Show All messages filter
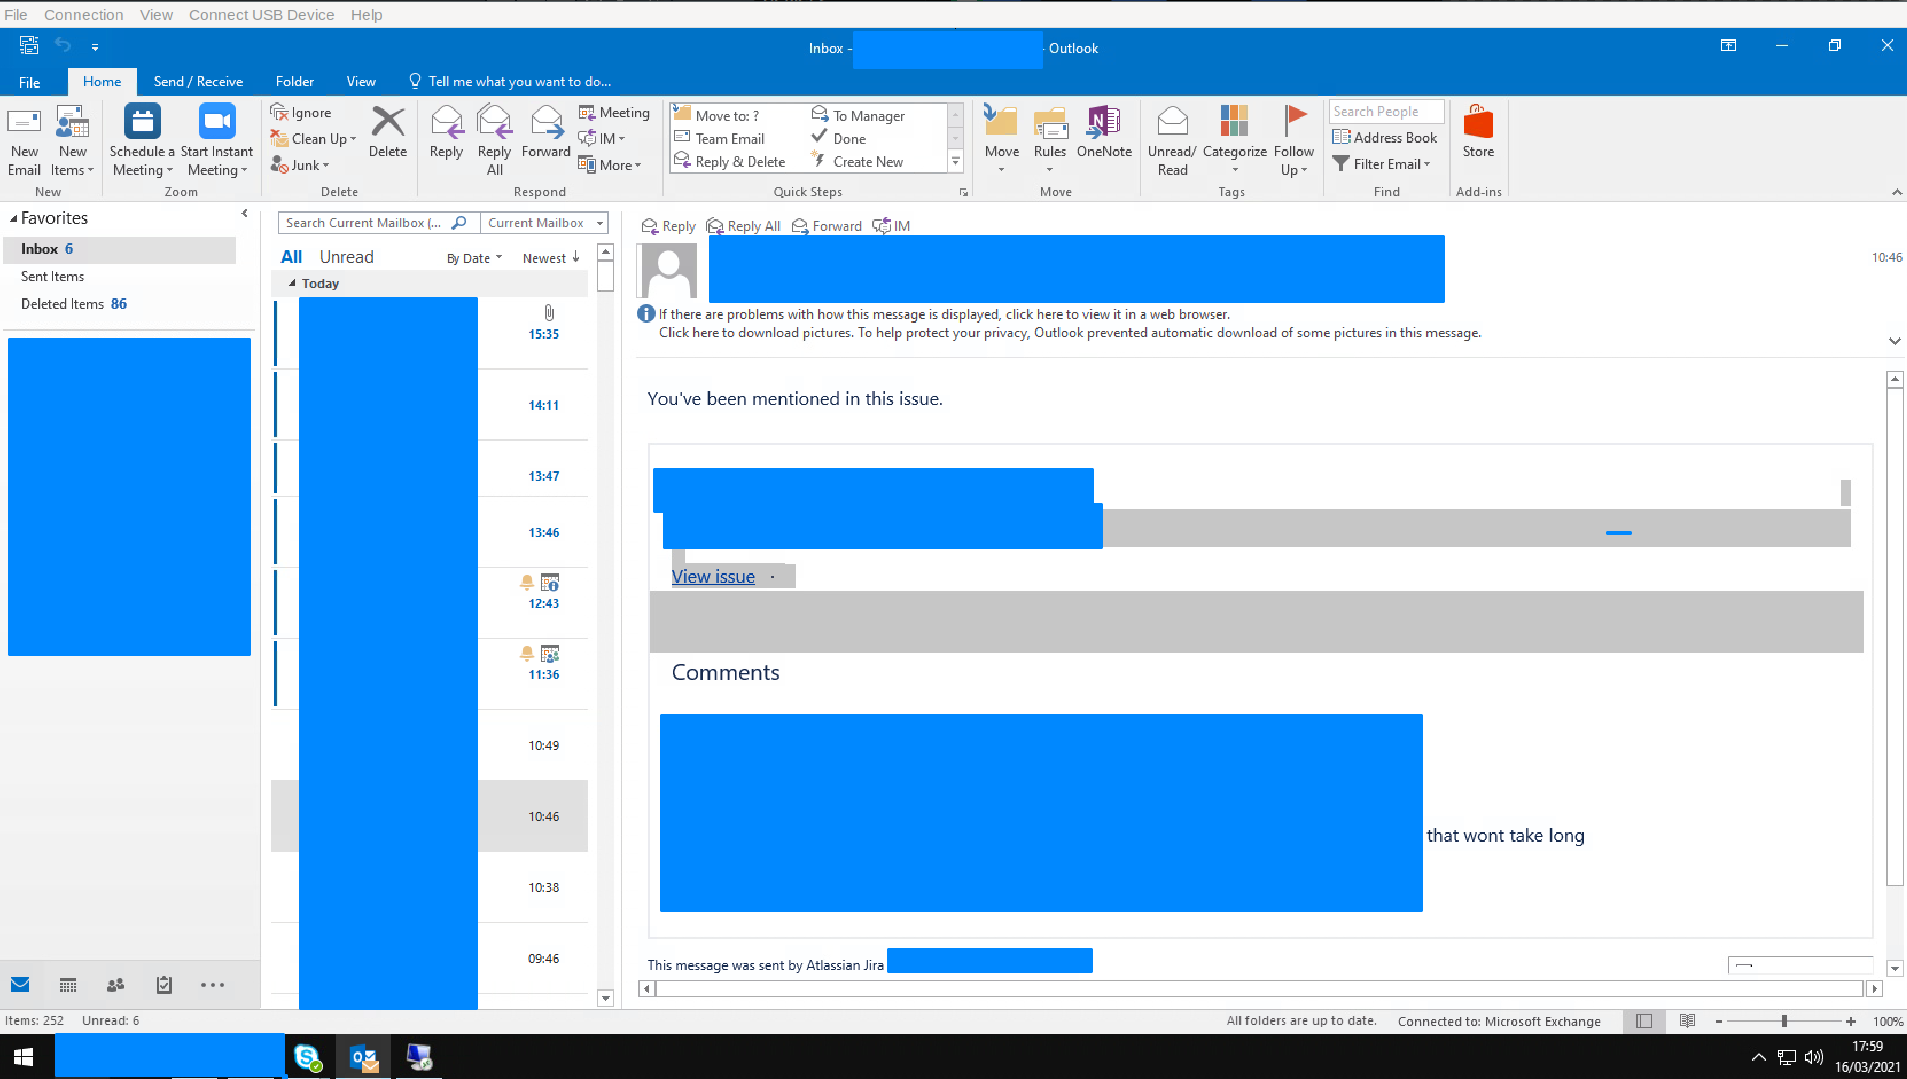 click(291, 257)
